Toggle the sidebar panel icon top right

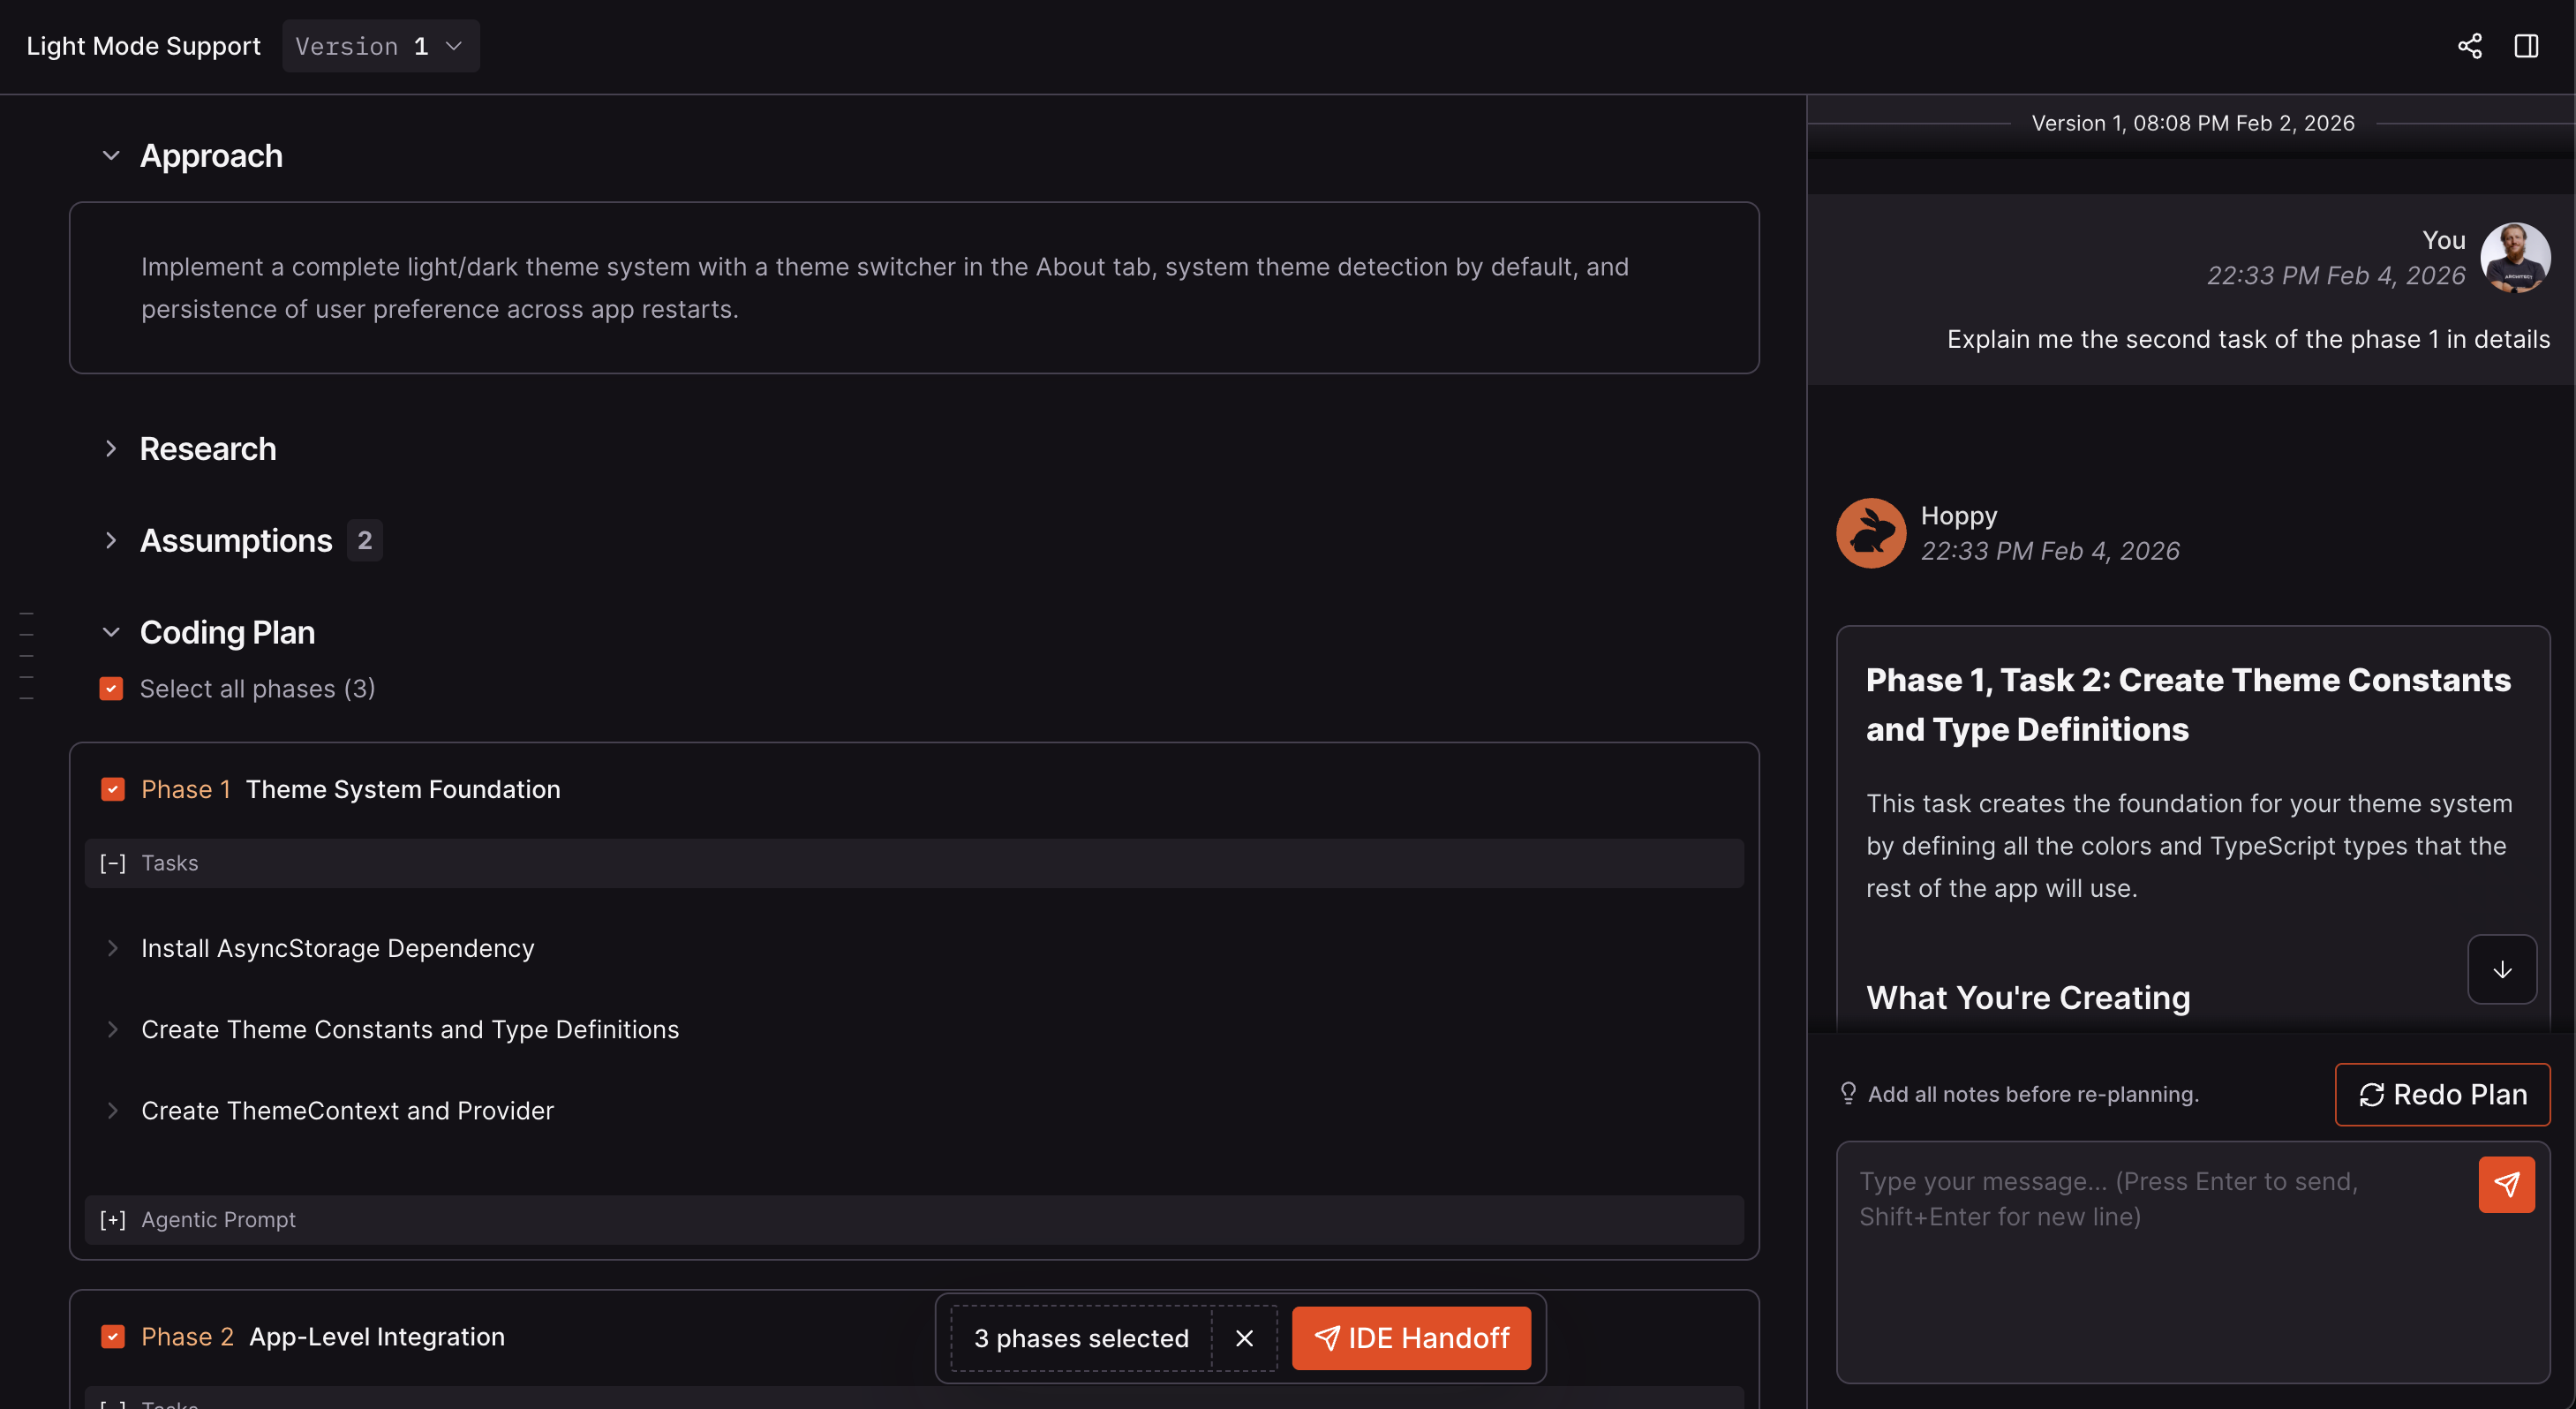click(x=2528, y=45)
